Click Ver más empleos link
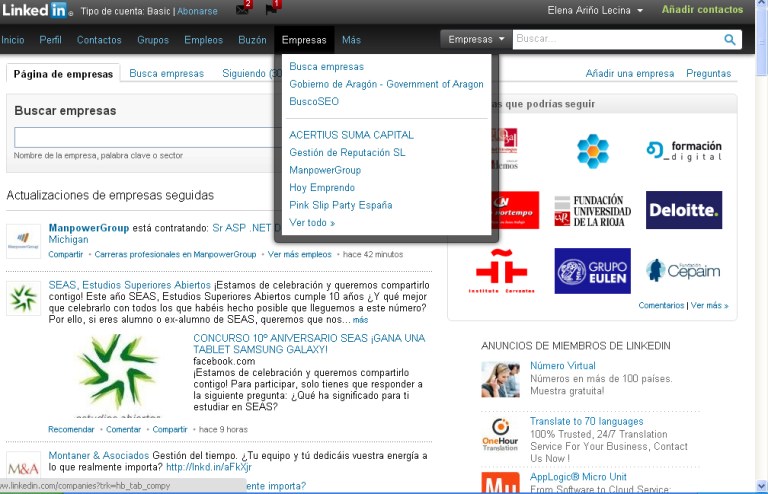 coord(300,255)
